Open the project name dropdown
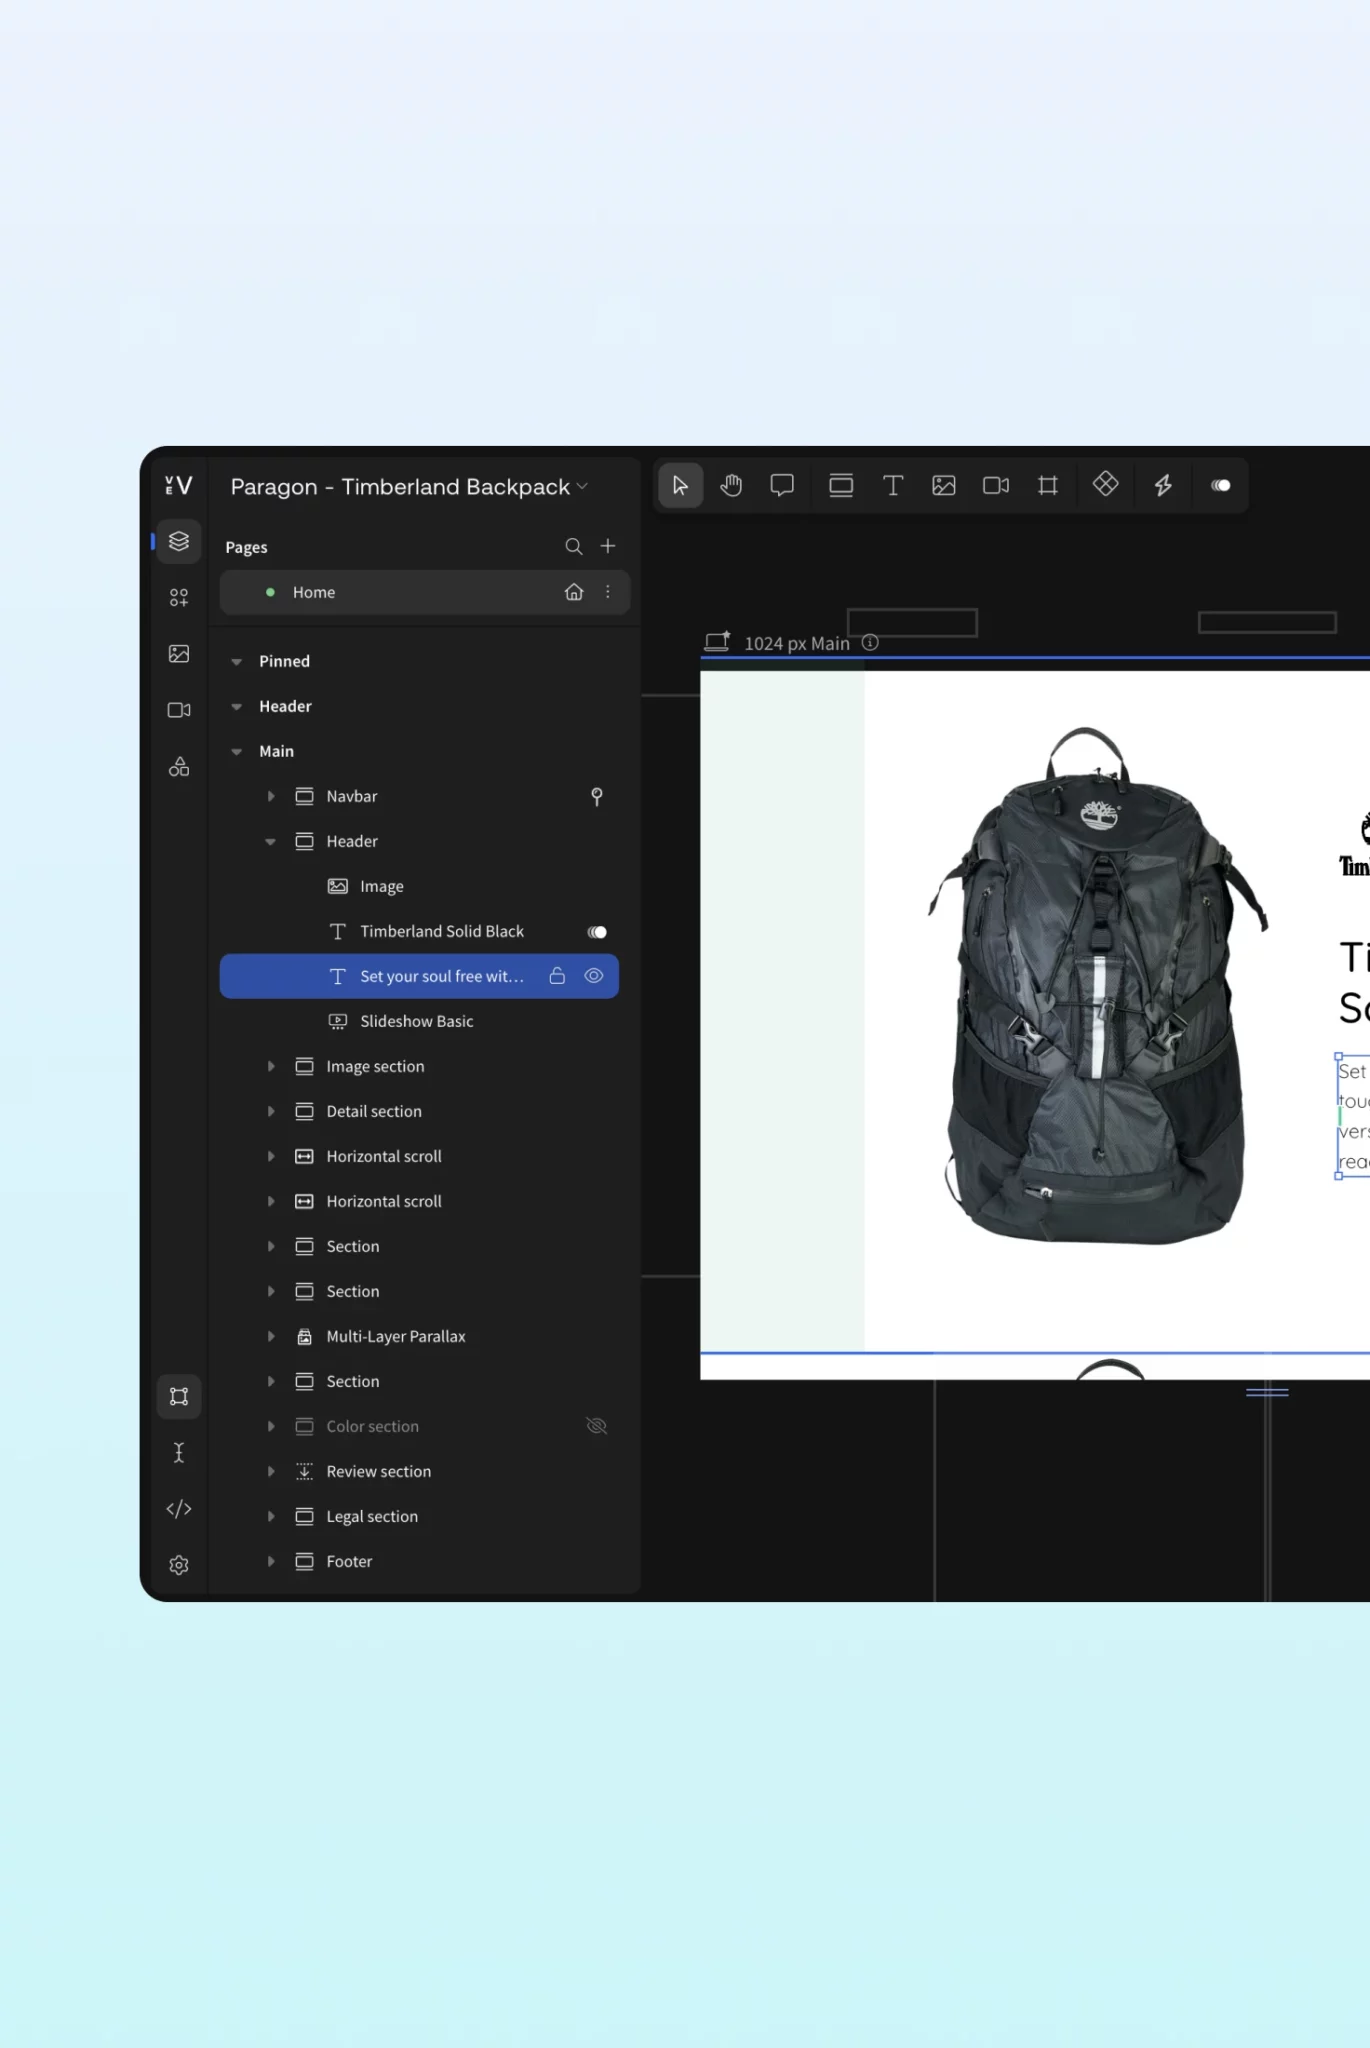The image size is (1370, 2048). (582, 487)
